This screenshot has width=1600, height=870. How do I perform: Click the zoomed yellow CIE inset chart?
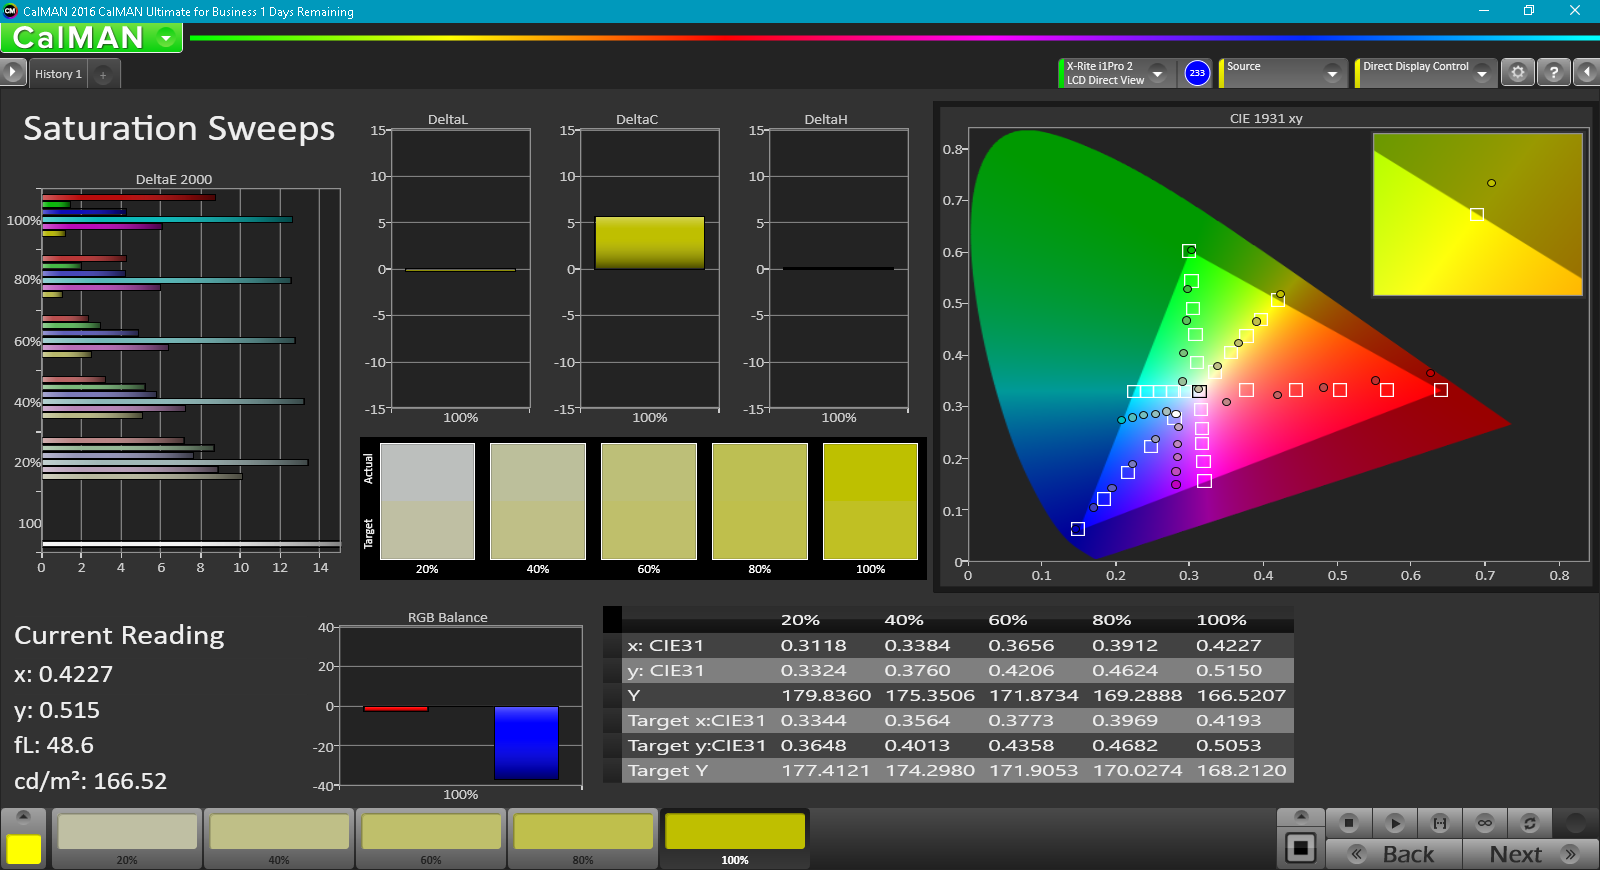pyautogui.click(x=1477, y=214)
